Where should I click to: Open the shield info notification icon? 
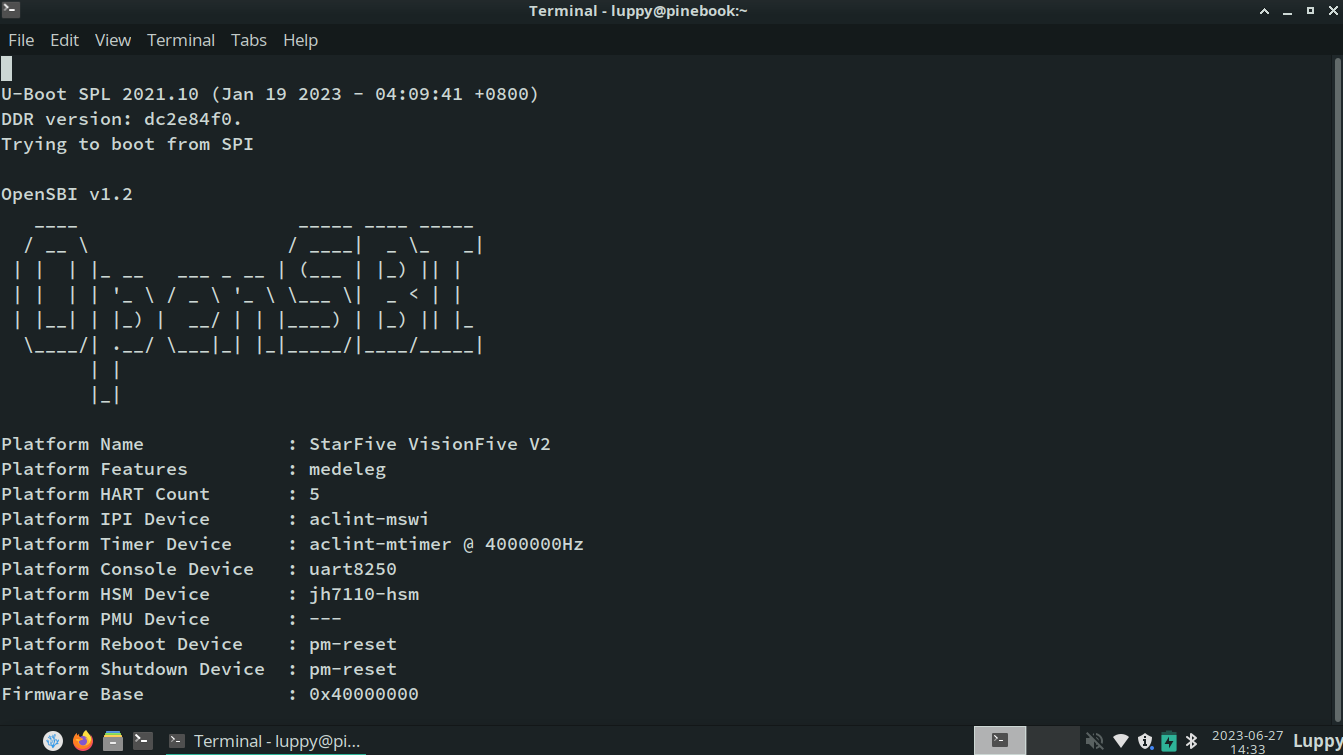click(x=1145, y=741)
